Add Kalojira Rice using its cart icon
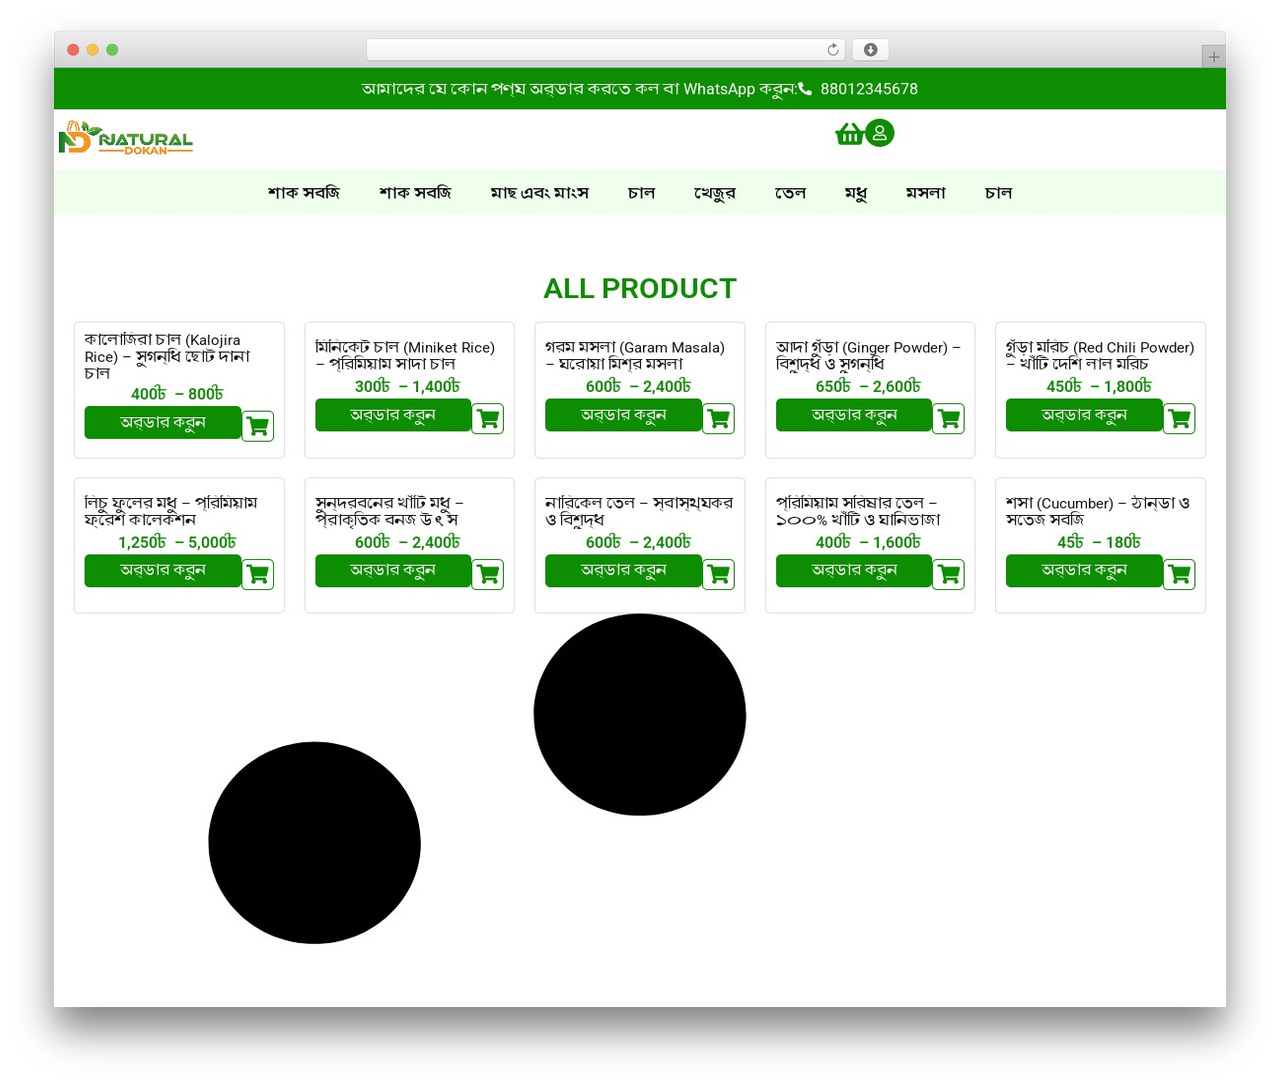The height and width of the screenshot is (1084, 1280). [x=258, y=426]
